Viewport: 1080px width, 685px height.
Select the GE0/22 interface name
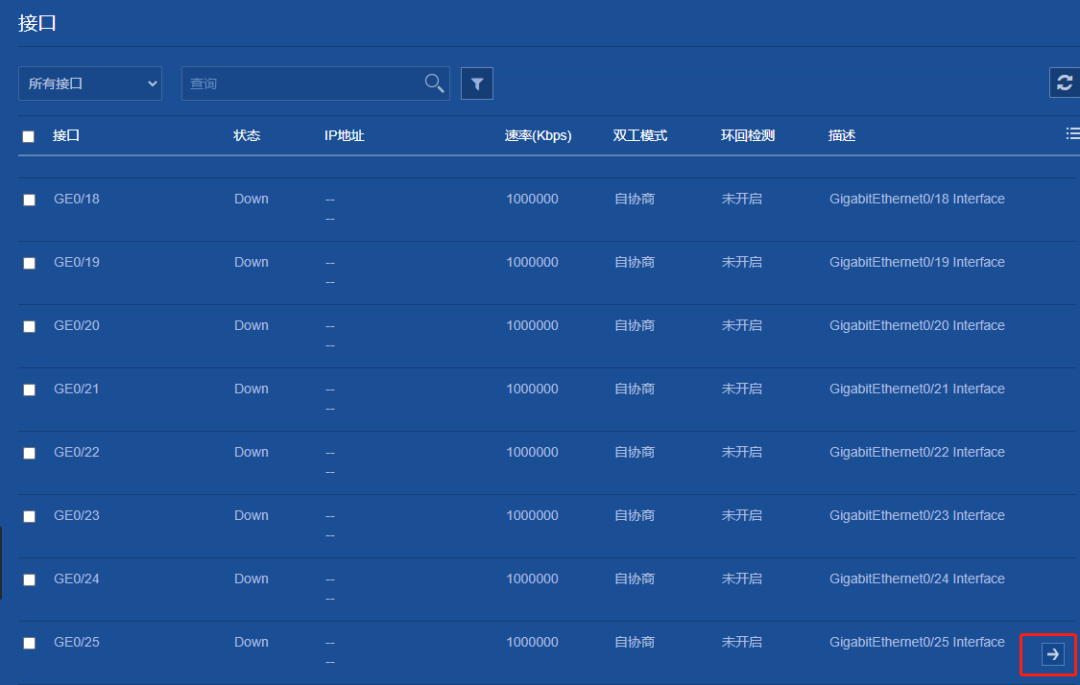(76, 452)
